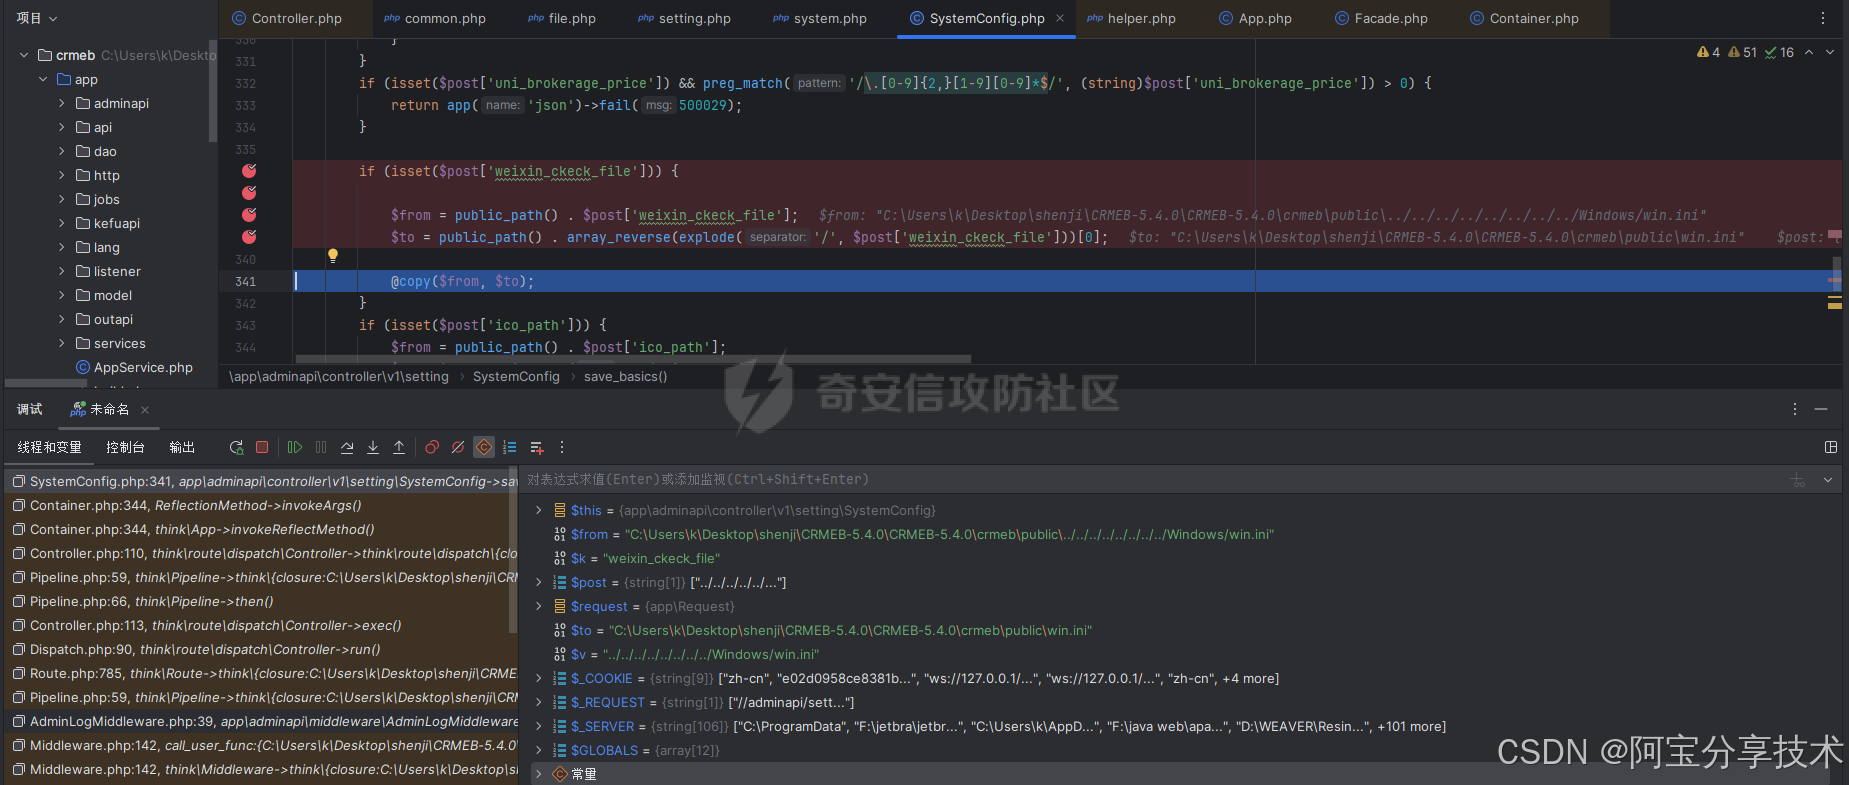
Task: Toggle breakpoint on blank line above $from
Action: (x=249, y=193)
